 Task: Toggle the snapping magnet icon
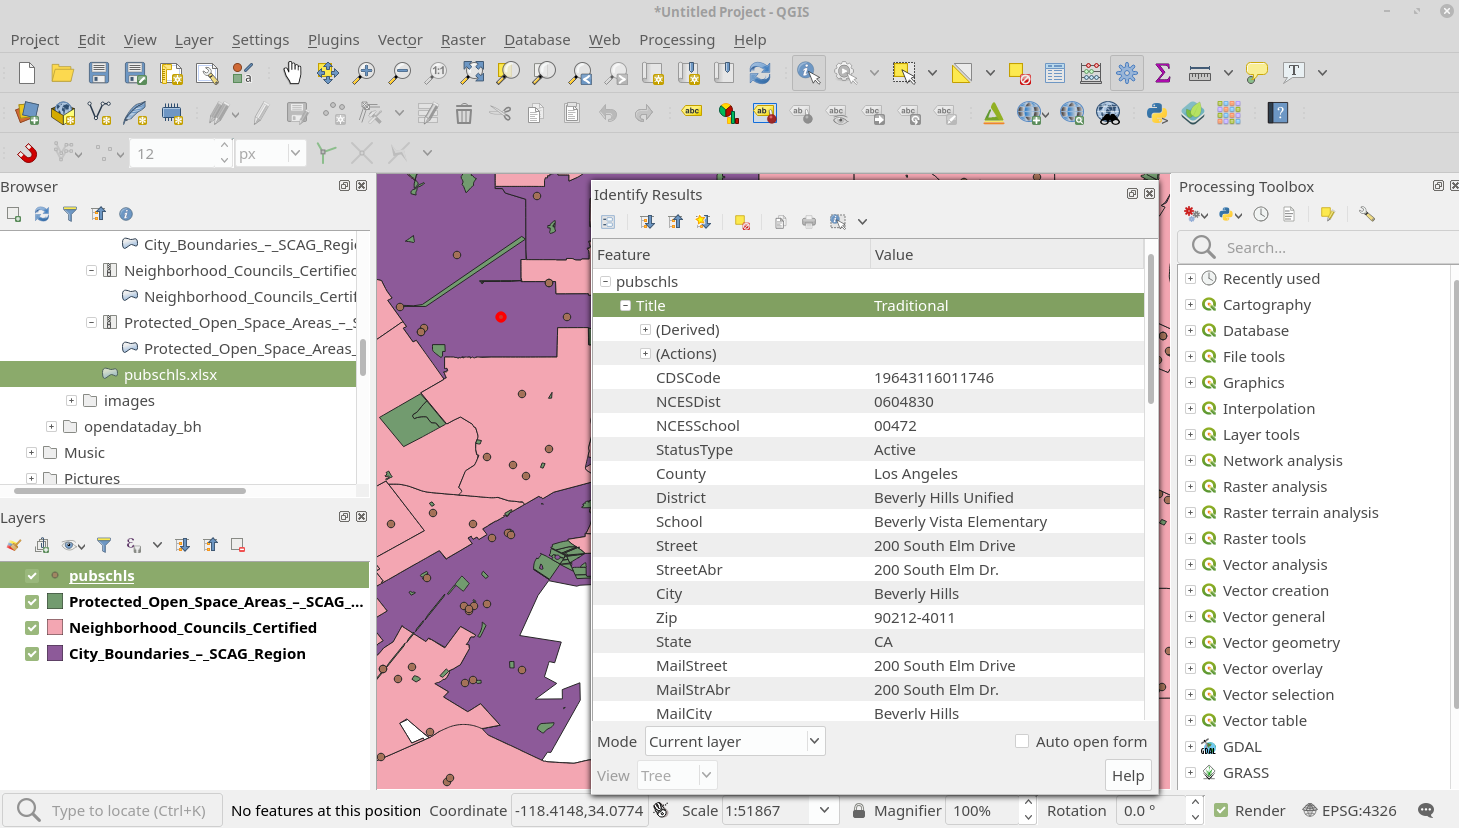click(27, 153)
